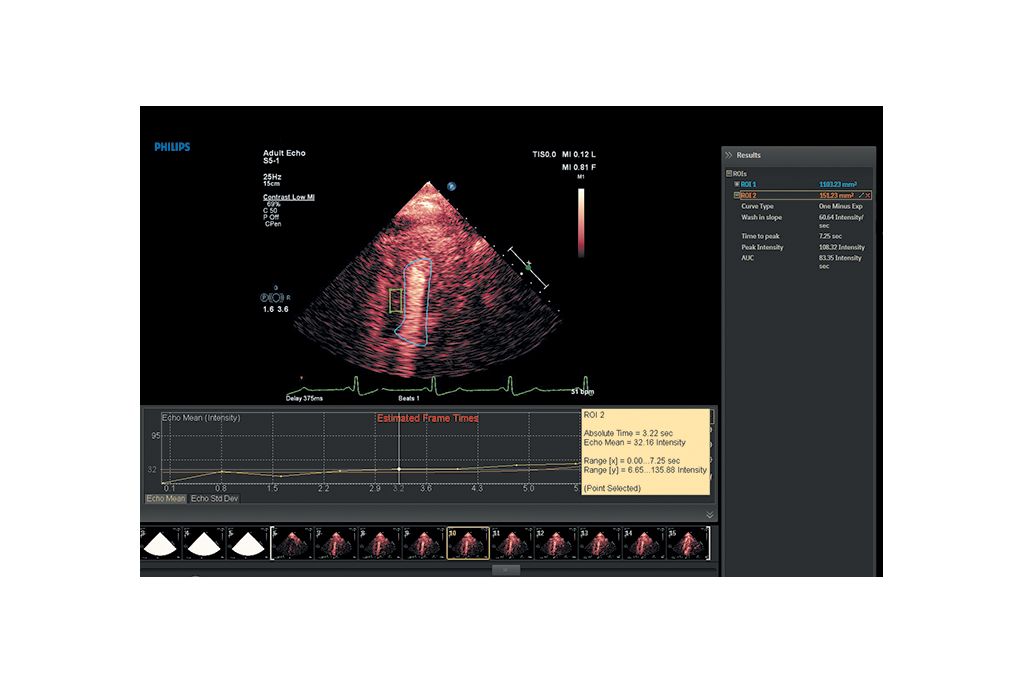The image size is (1024, 683).
Task: Click the Beats 1 text
Action: 409,398
